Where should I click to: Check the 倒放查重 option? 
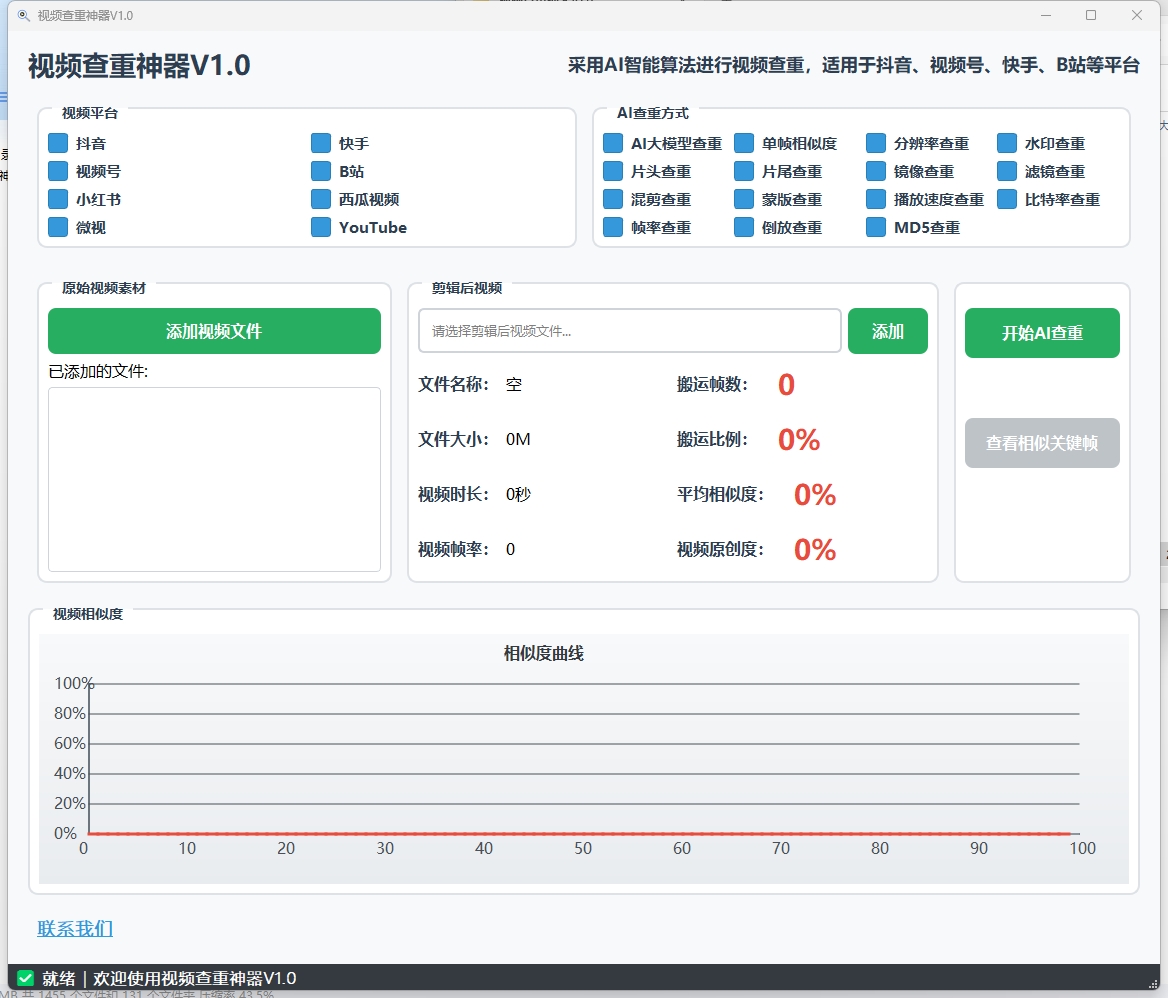[744, 227]
